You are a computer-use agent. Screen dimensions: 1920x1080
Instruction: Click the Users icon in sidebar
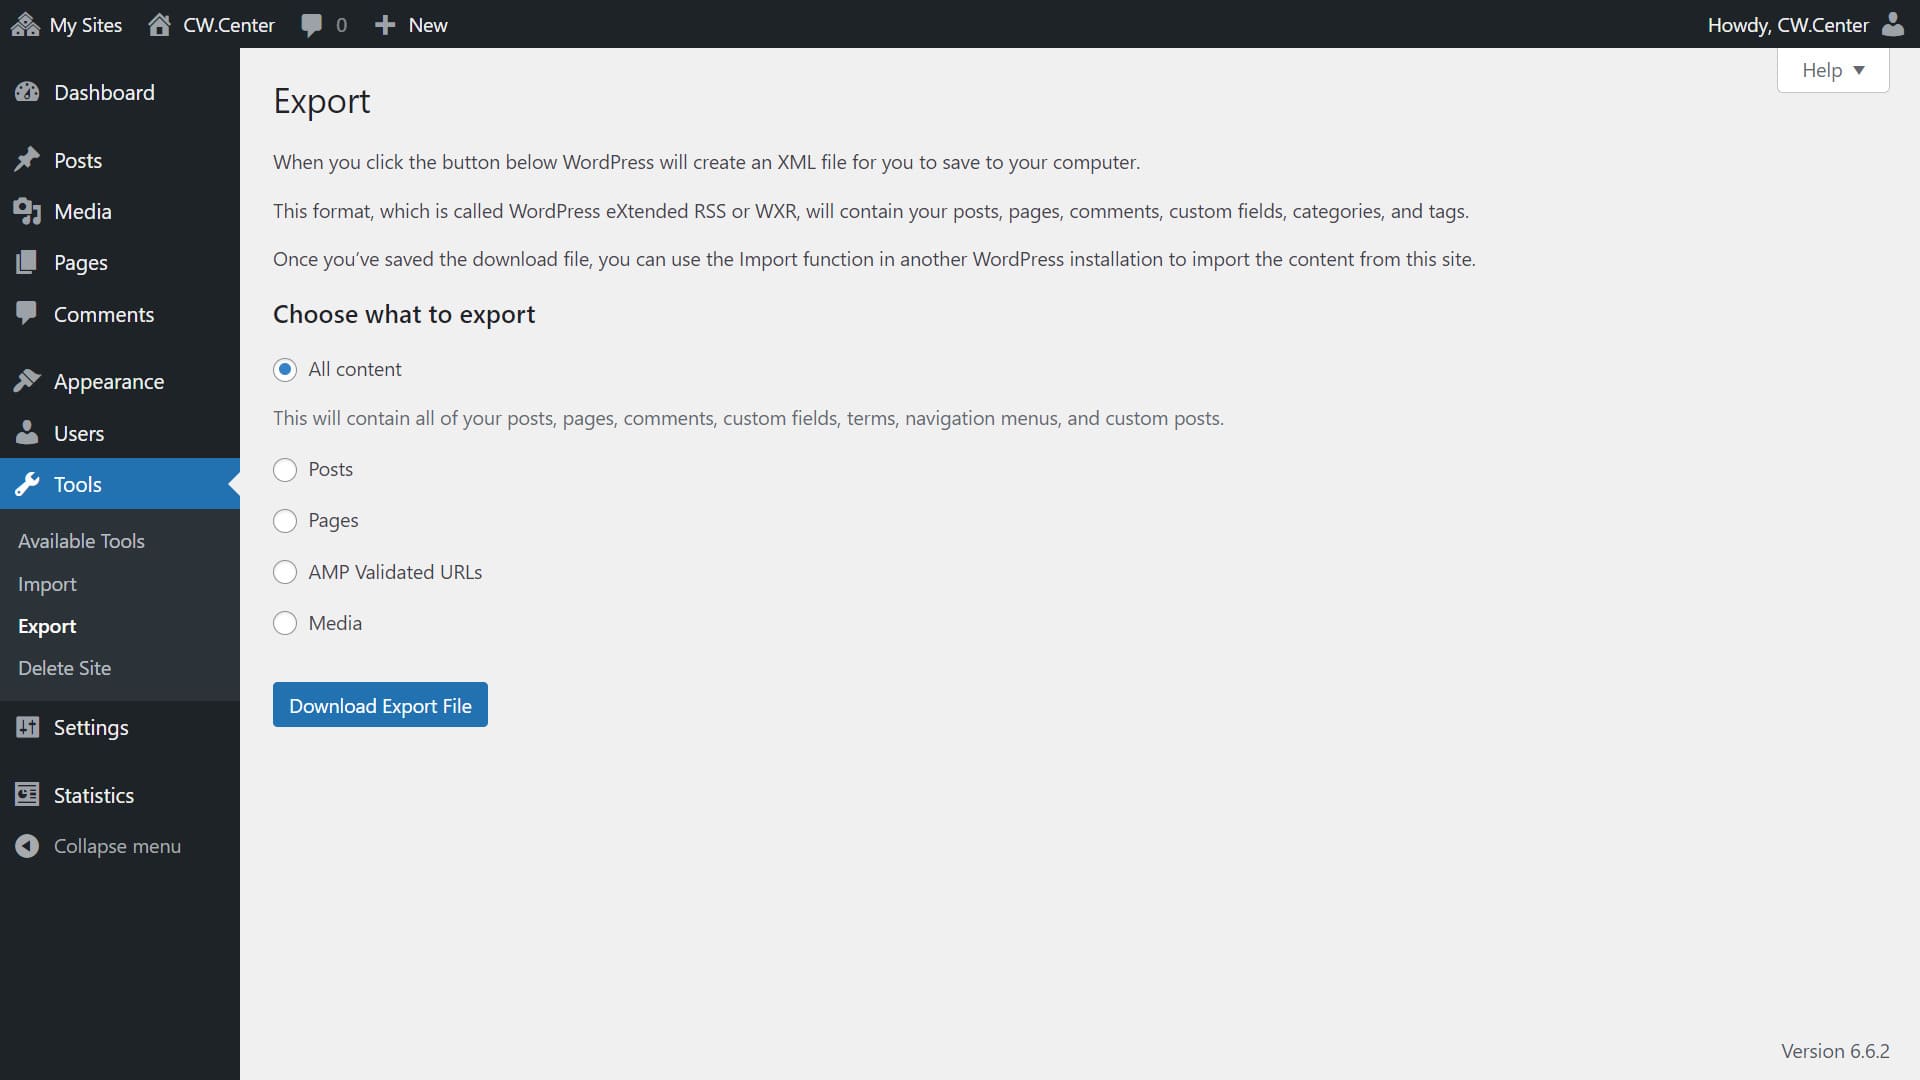point(27,433)
